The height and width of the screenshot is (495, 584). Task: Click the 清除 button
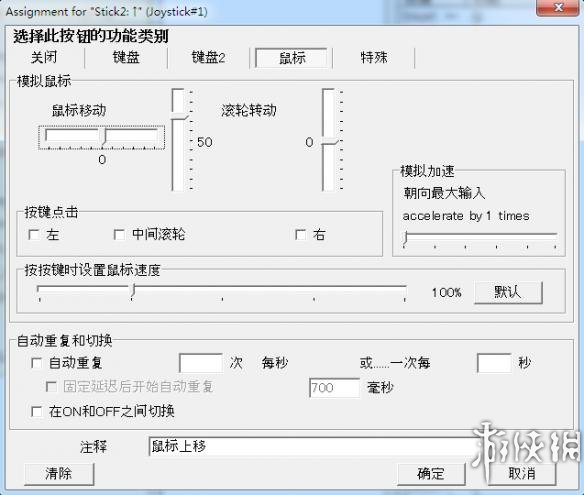point(59,474)
